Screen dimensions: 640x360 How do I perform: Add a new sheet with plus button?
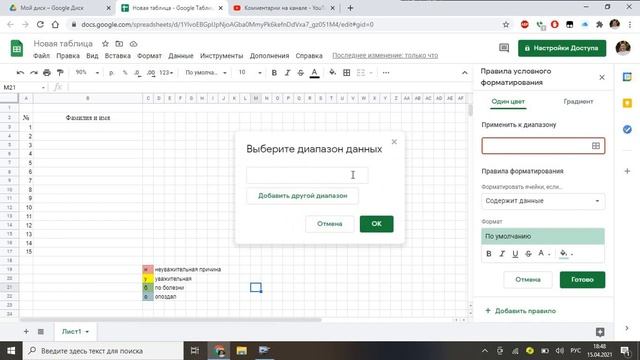coord(26,331)
